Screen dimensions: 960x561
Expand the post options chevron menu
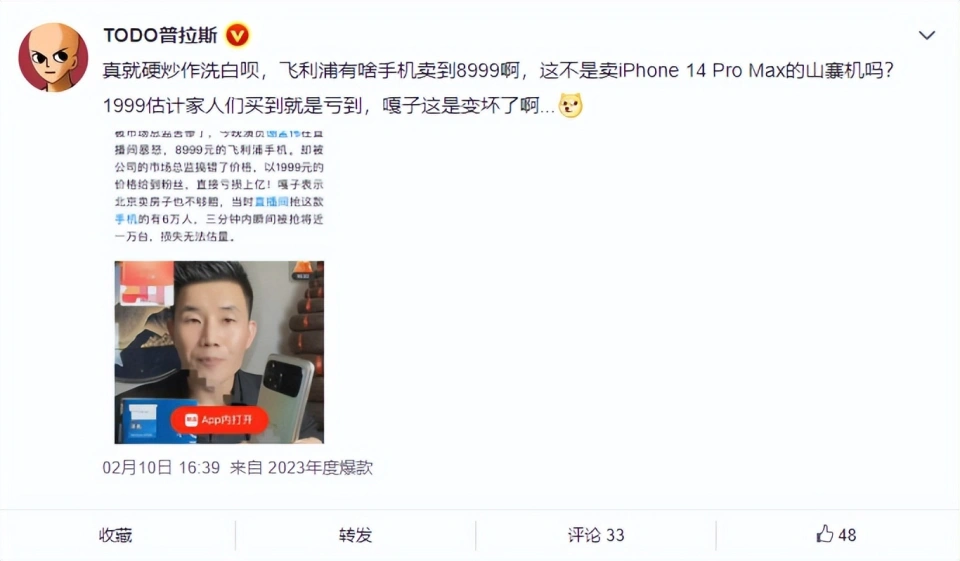click(927, 36)
